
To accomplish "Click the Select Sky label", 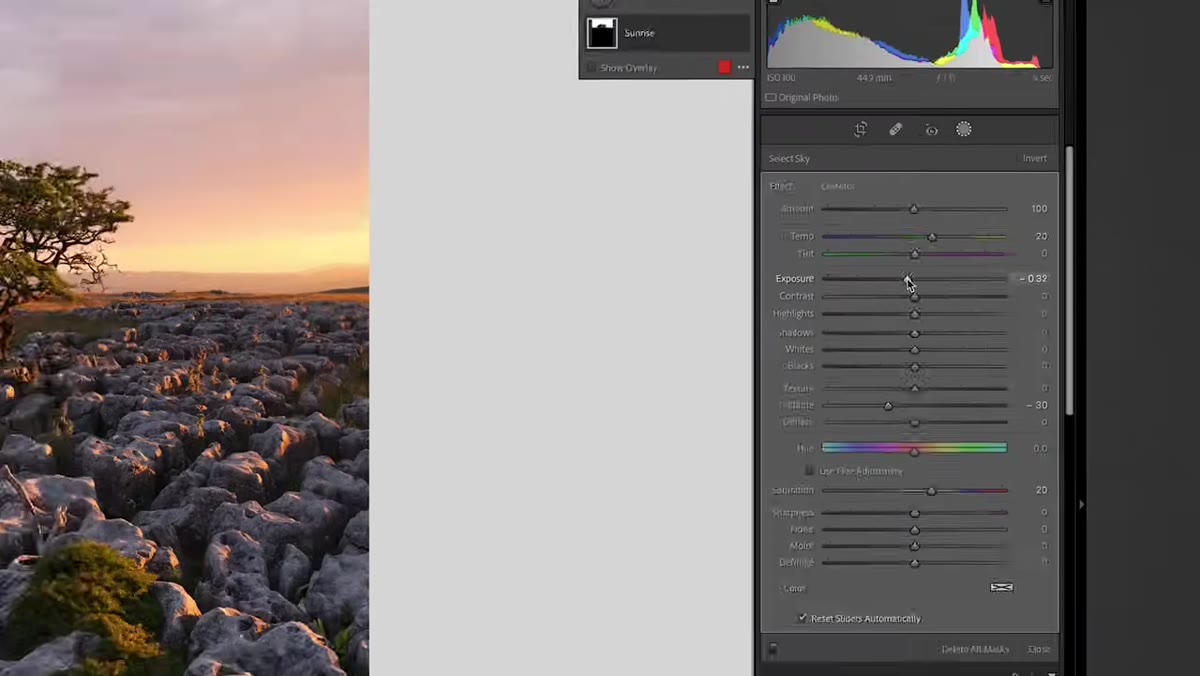I will [x=789, y=158].
